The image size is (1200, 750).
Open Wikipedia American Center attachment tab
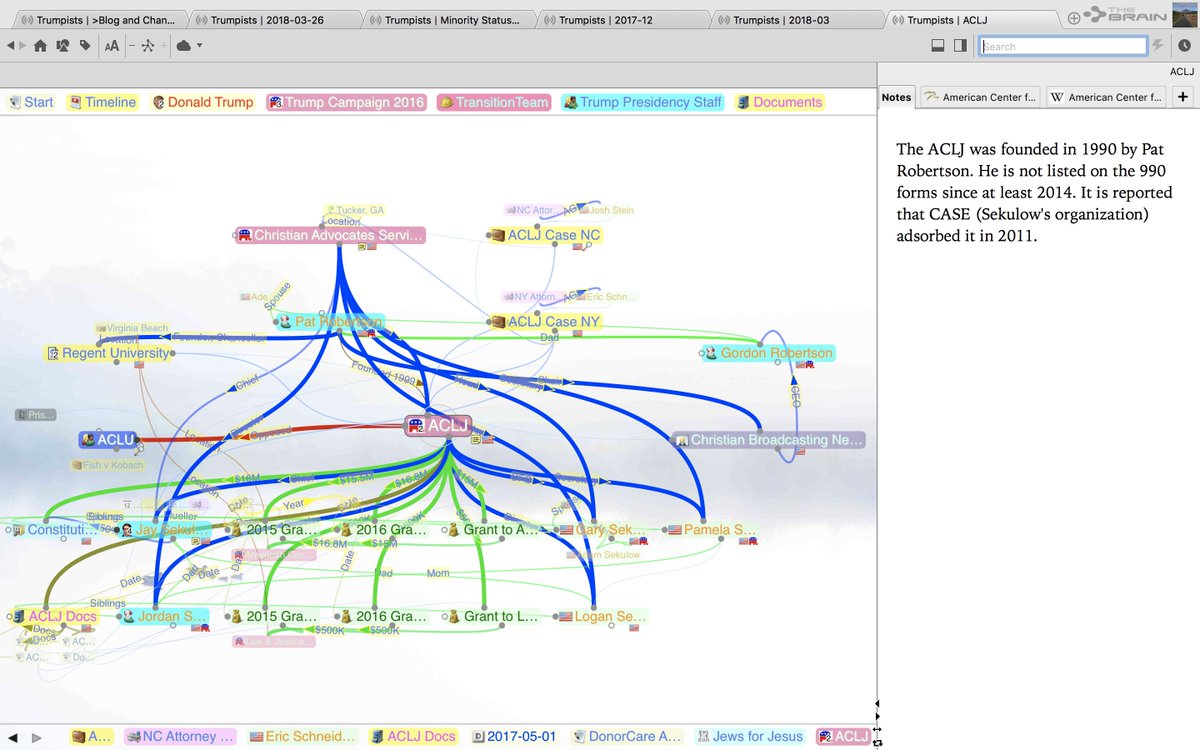pos(1105,97)
